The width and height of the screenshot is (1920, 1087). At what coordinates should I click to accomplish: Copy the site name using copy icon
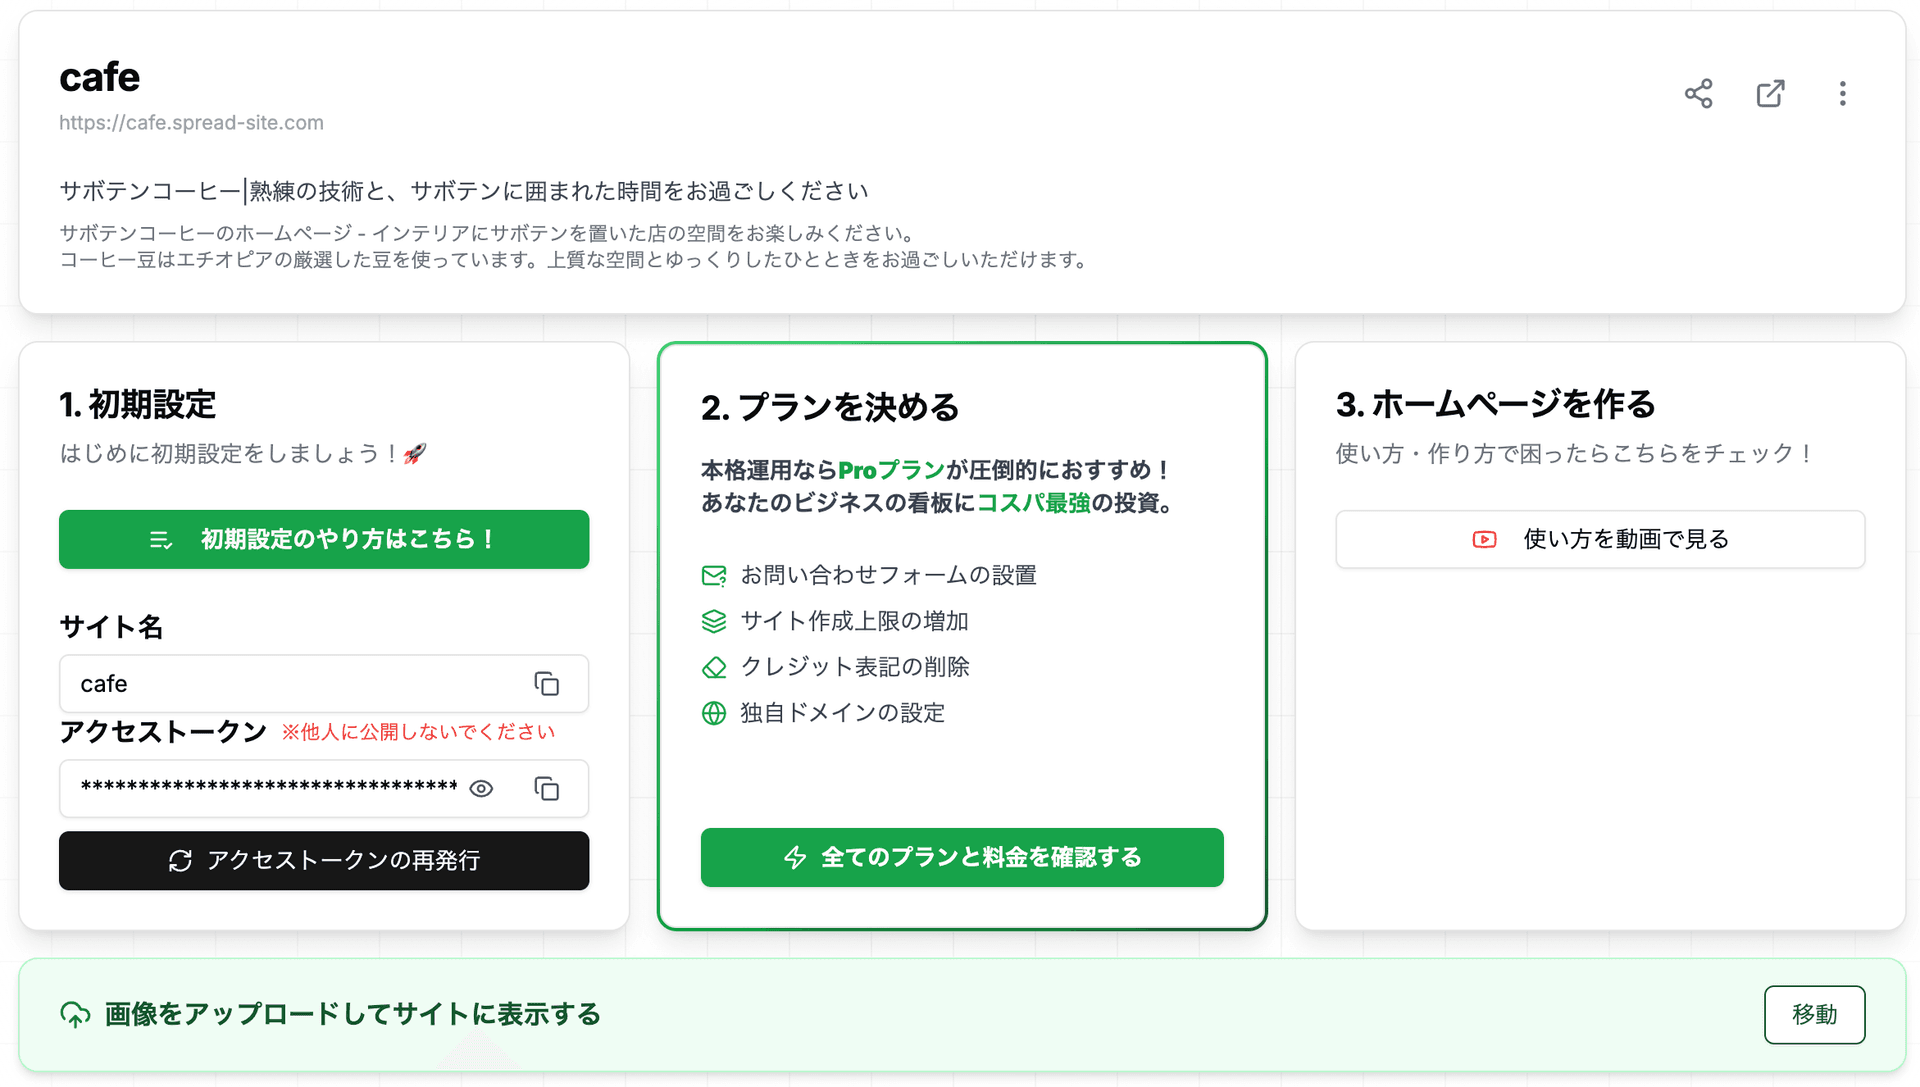[x=547, y=684]
